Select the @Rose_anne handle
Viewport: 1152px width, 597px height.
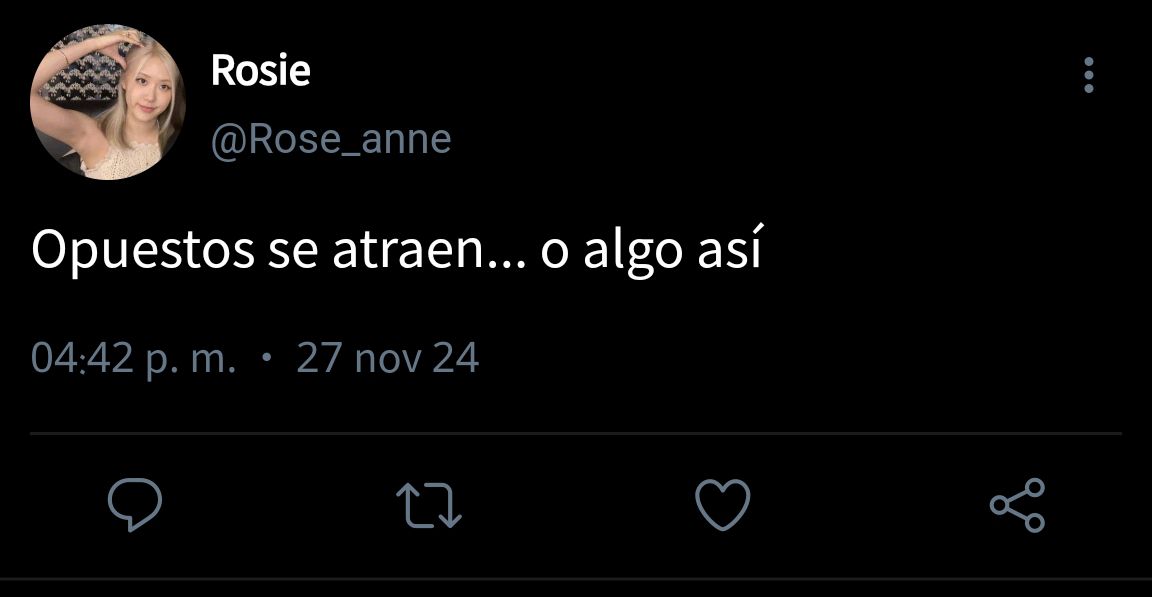click(331, 139)
